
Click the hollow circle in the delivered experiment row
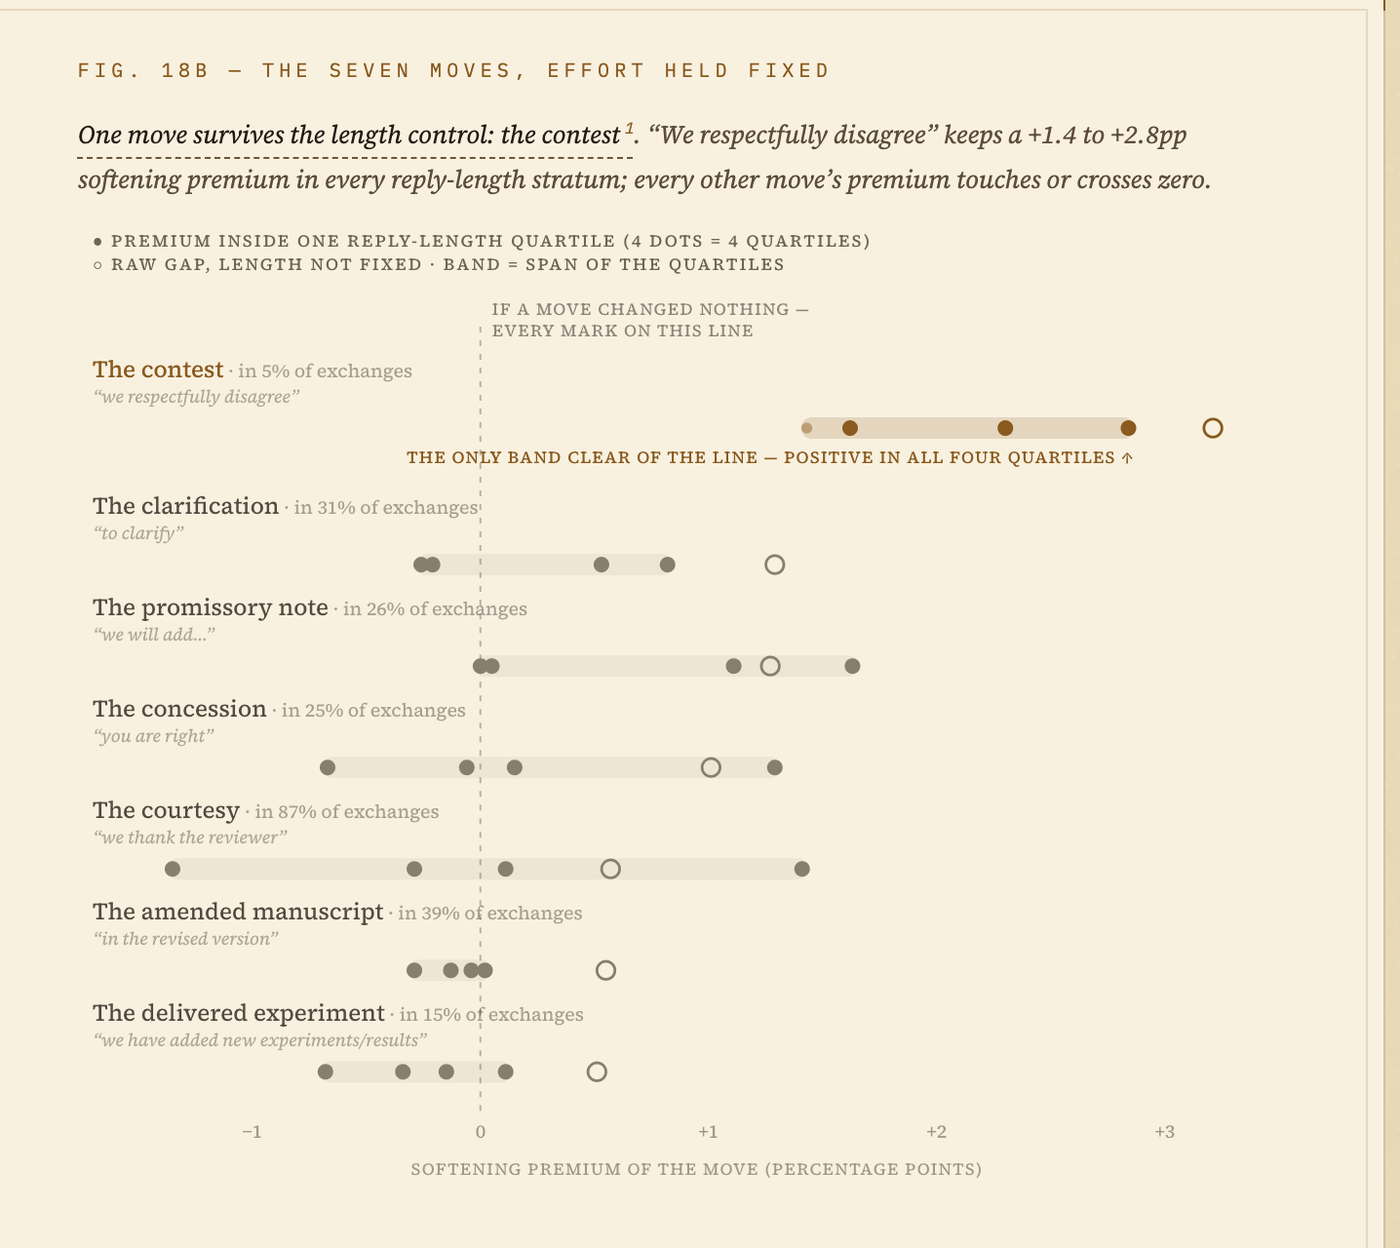pos(596,1072)
